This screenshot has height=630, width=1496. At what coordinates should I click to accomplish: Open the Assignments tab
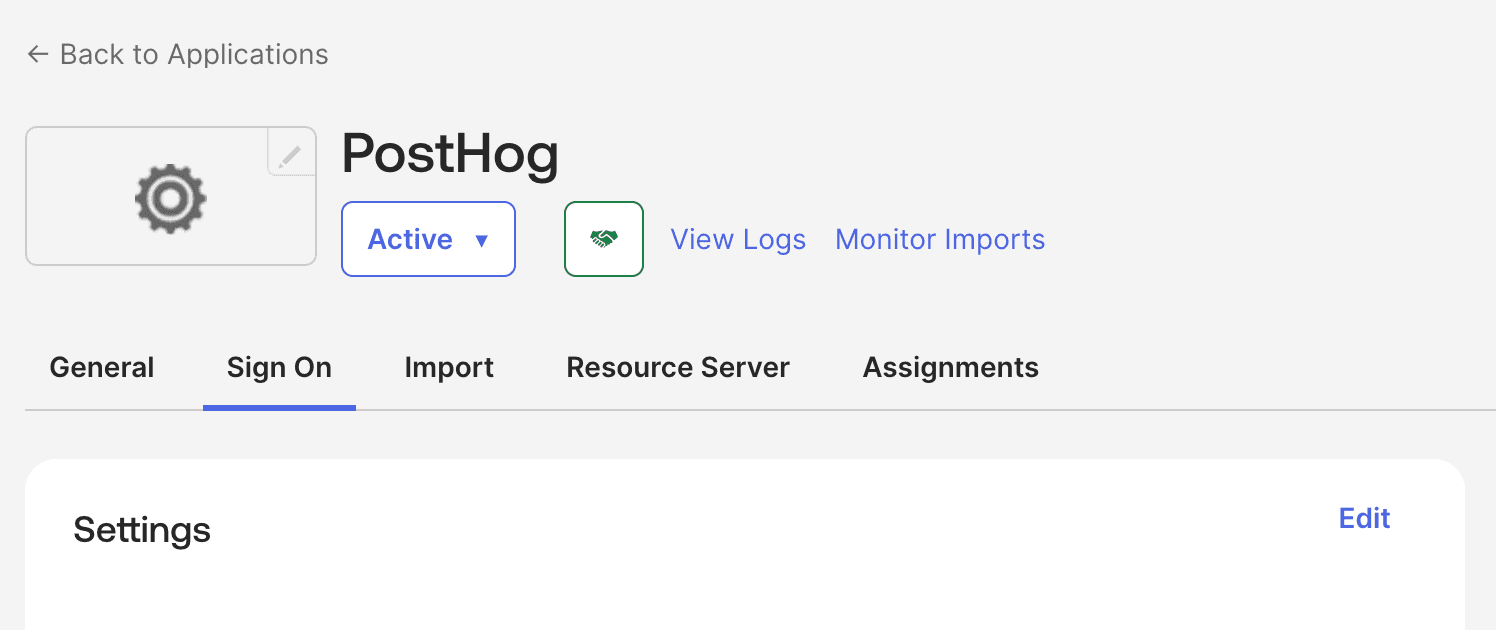click(951, 368)
